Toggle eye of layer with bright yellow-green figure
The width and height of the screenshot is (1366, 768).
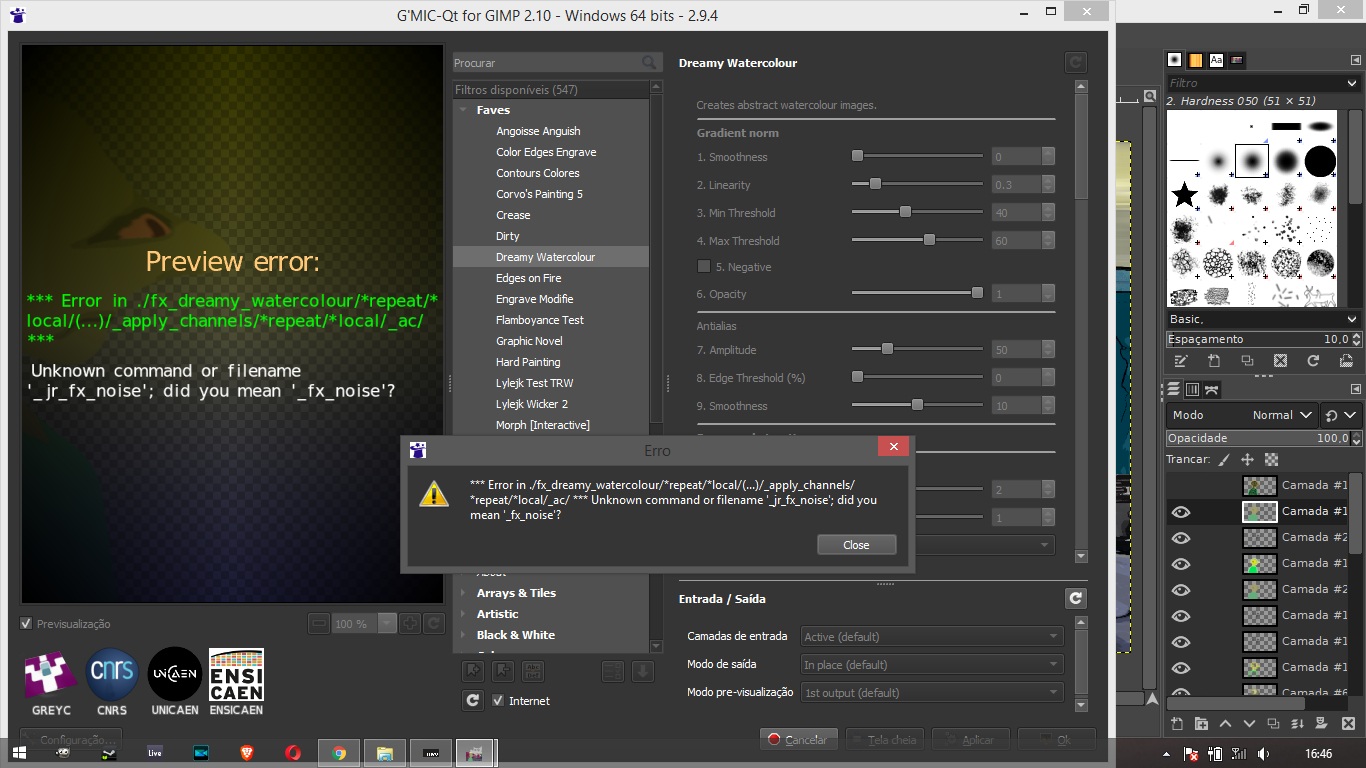click(1181, 563)
